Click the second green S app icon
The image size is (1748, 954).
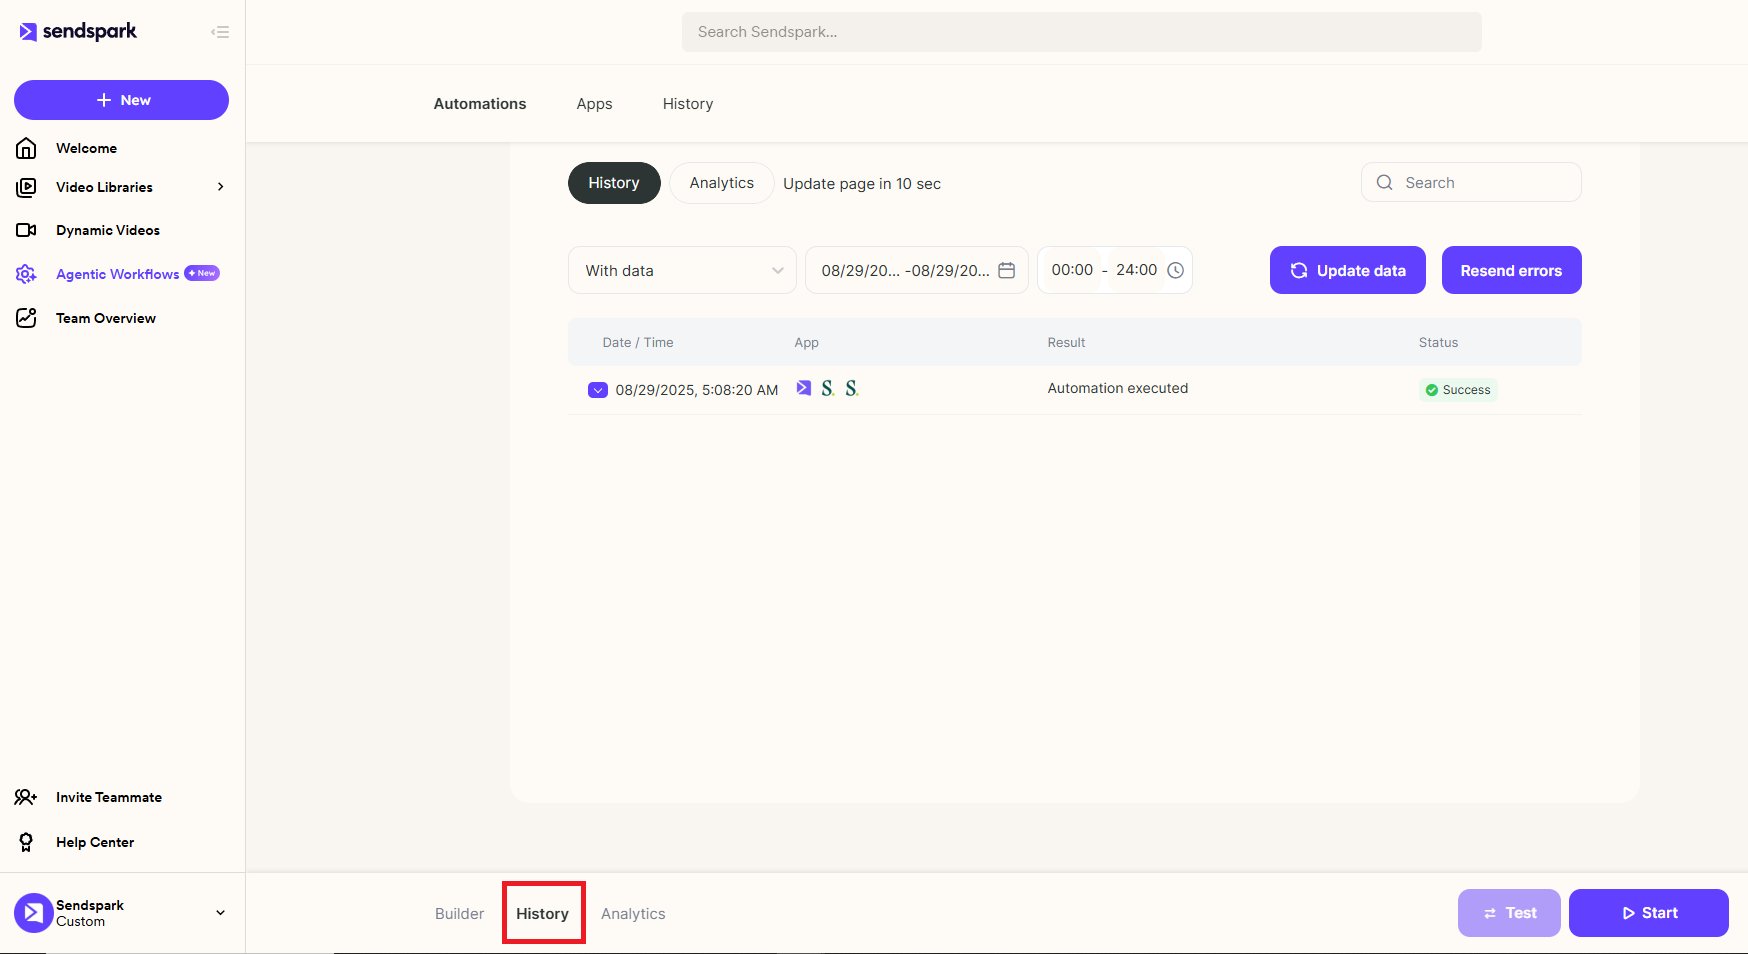[x=852, y=388]
